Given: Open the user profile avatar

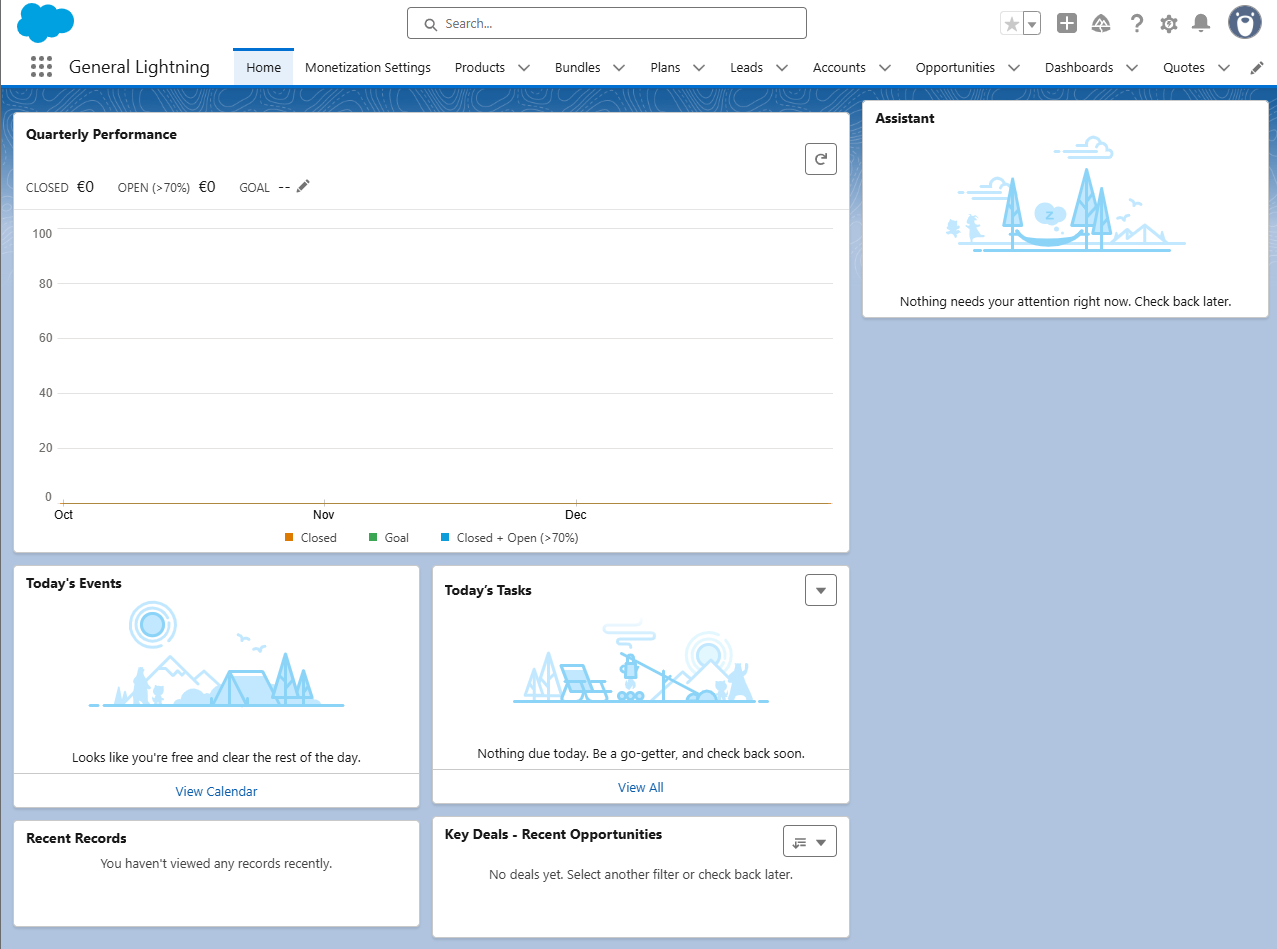Looking at the screenshot, I should pos(1244,21).
